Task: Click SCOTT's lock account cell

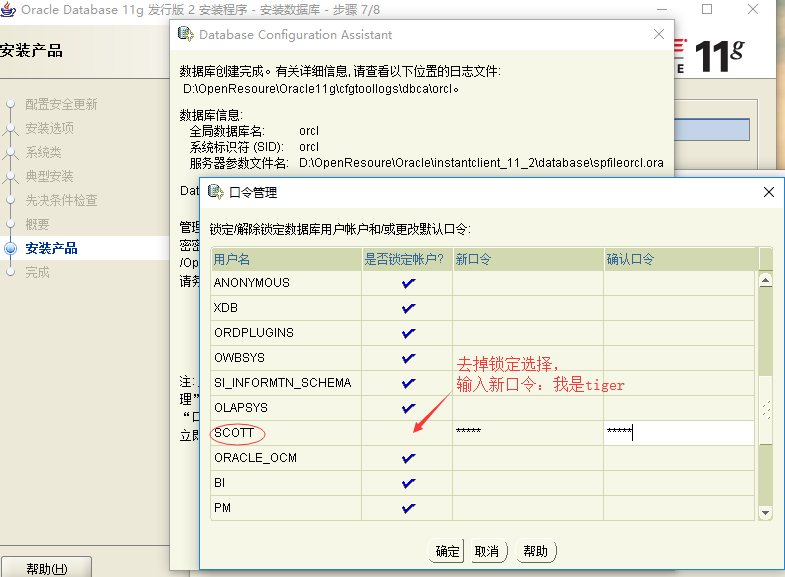Action: 407,433
